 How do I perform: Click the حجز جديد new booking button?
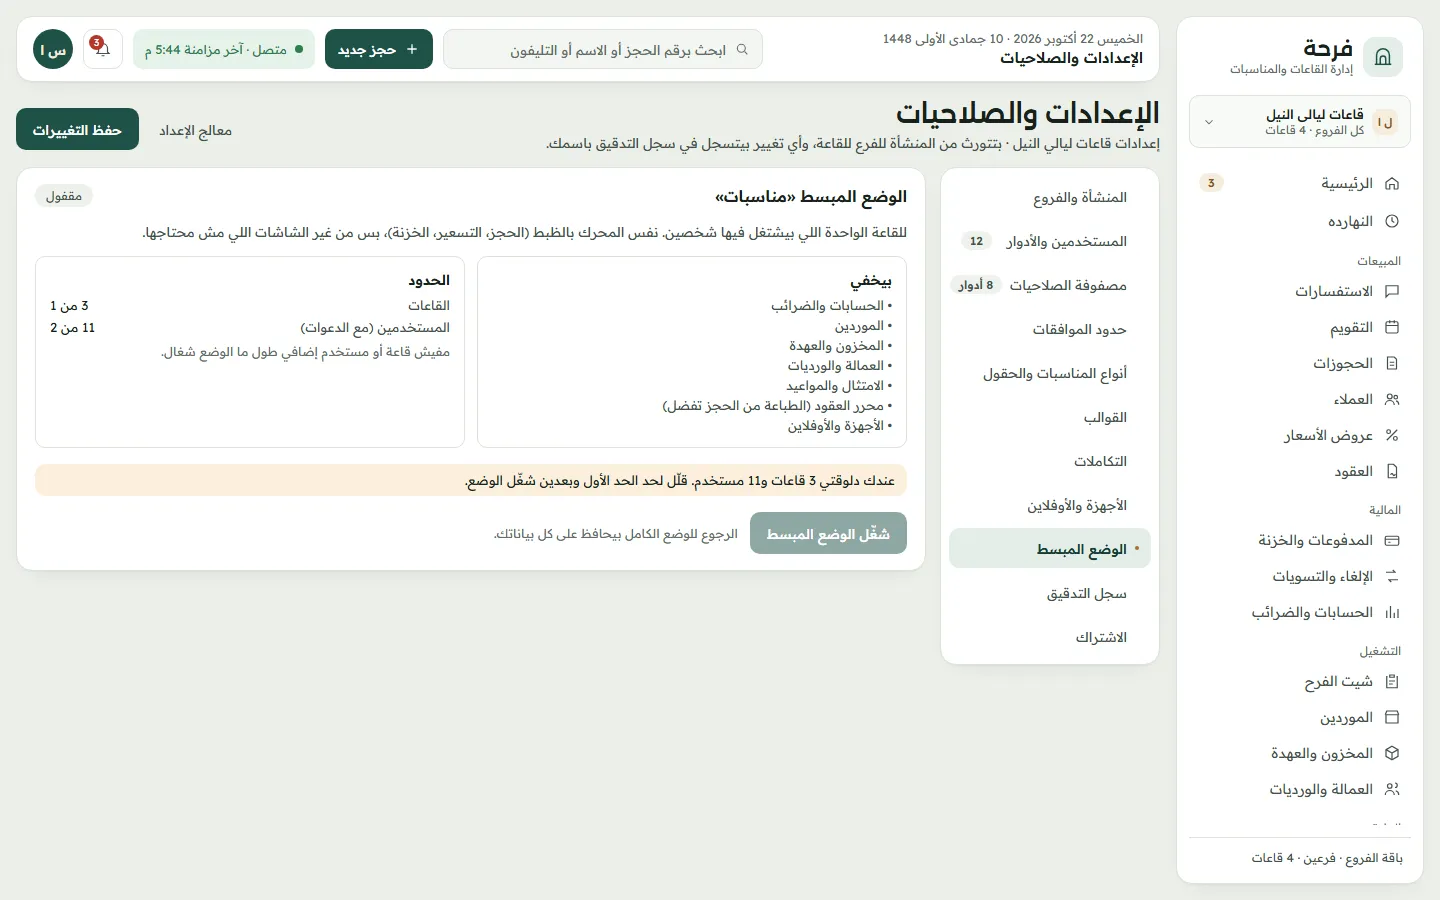pyautogui.click(x=379, y=49)
